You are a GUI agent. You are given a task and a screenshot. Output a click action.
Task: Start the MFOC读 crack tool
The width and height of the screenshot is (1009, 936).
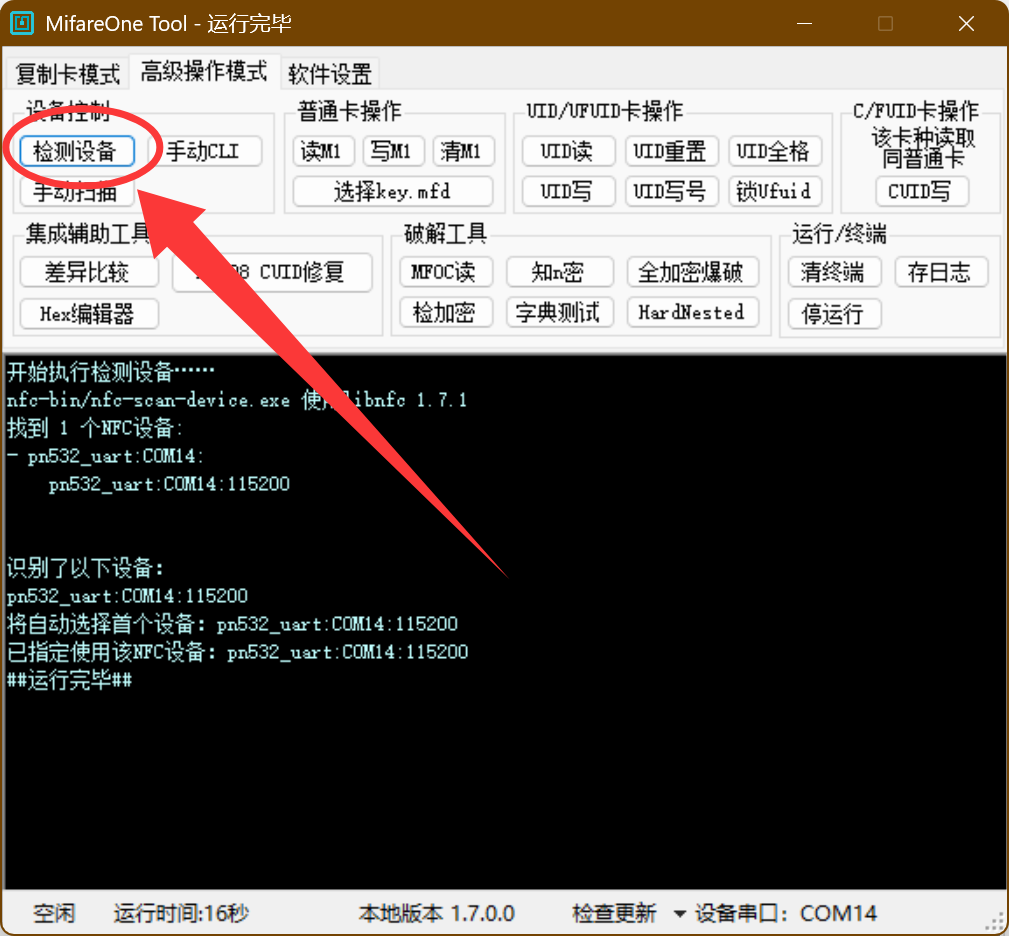(x=446, y=272)
